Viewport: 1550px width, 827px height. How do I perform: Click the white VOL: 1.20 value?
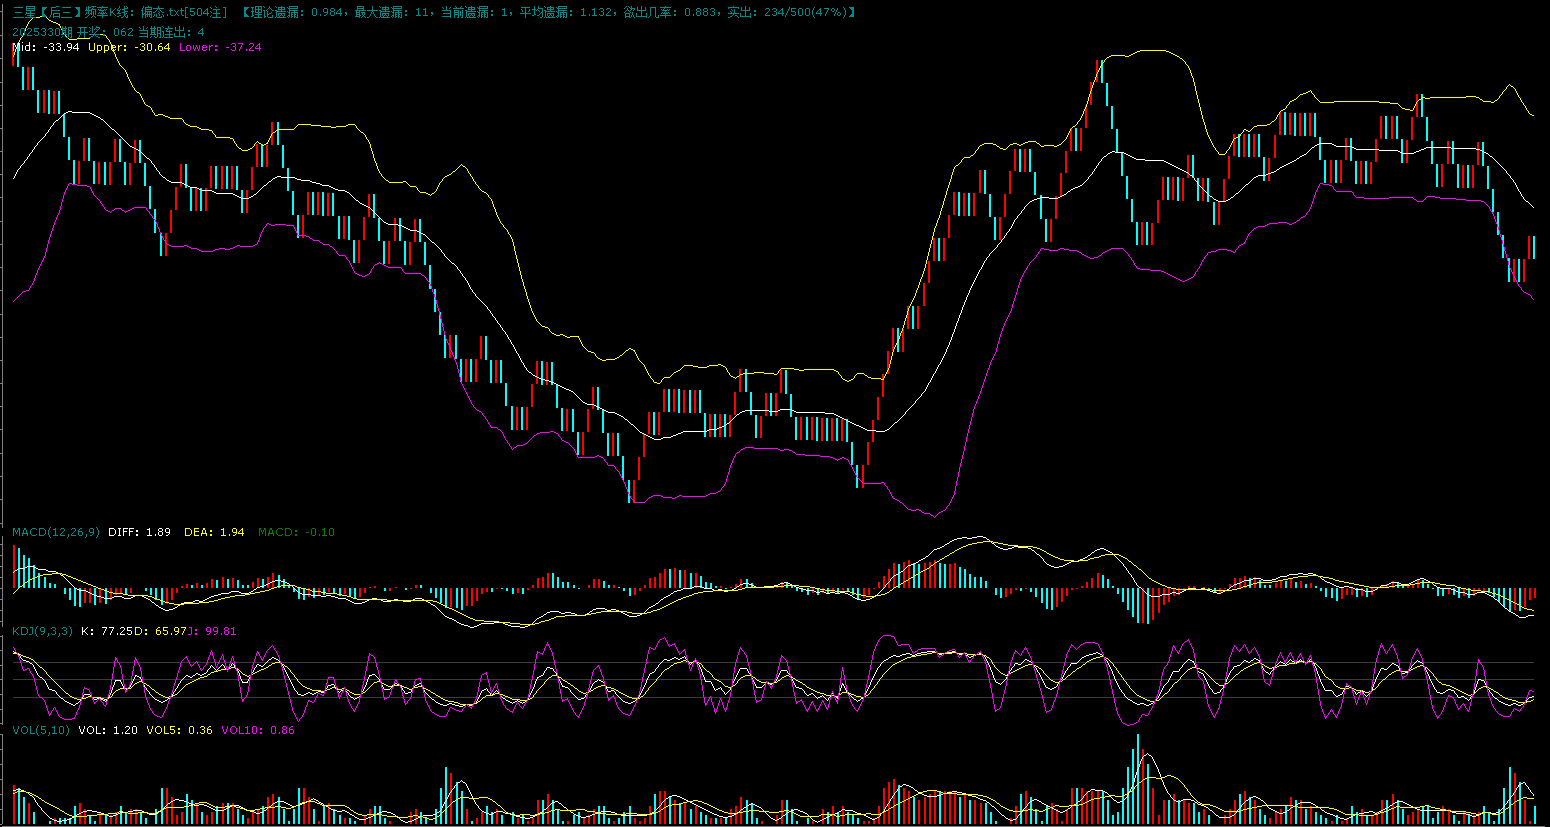[108, 730]
